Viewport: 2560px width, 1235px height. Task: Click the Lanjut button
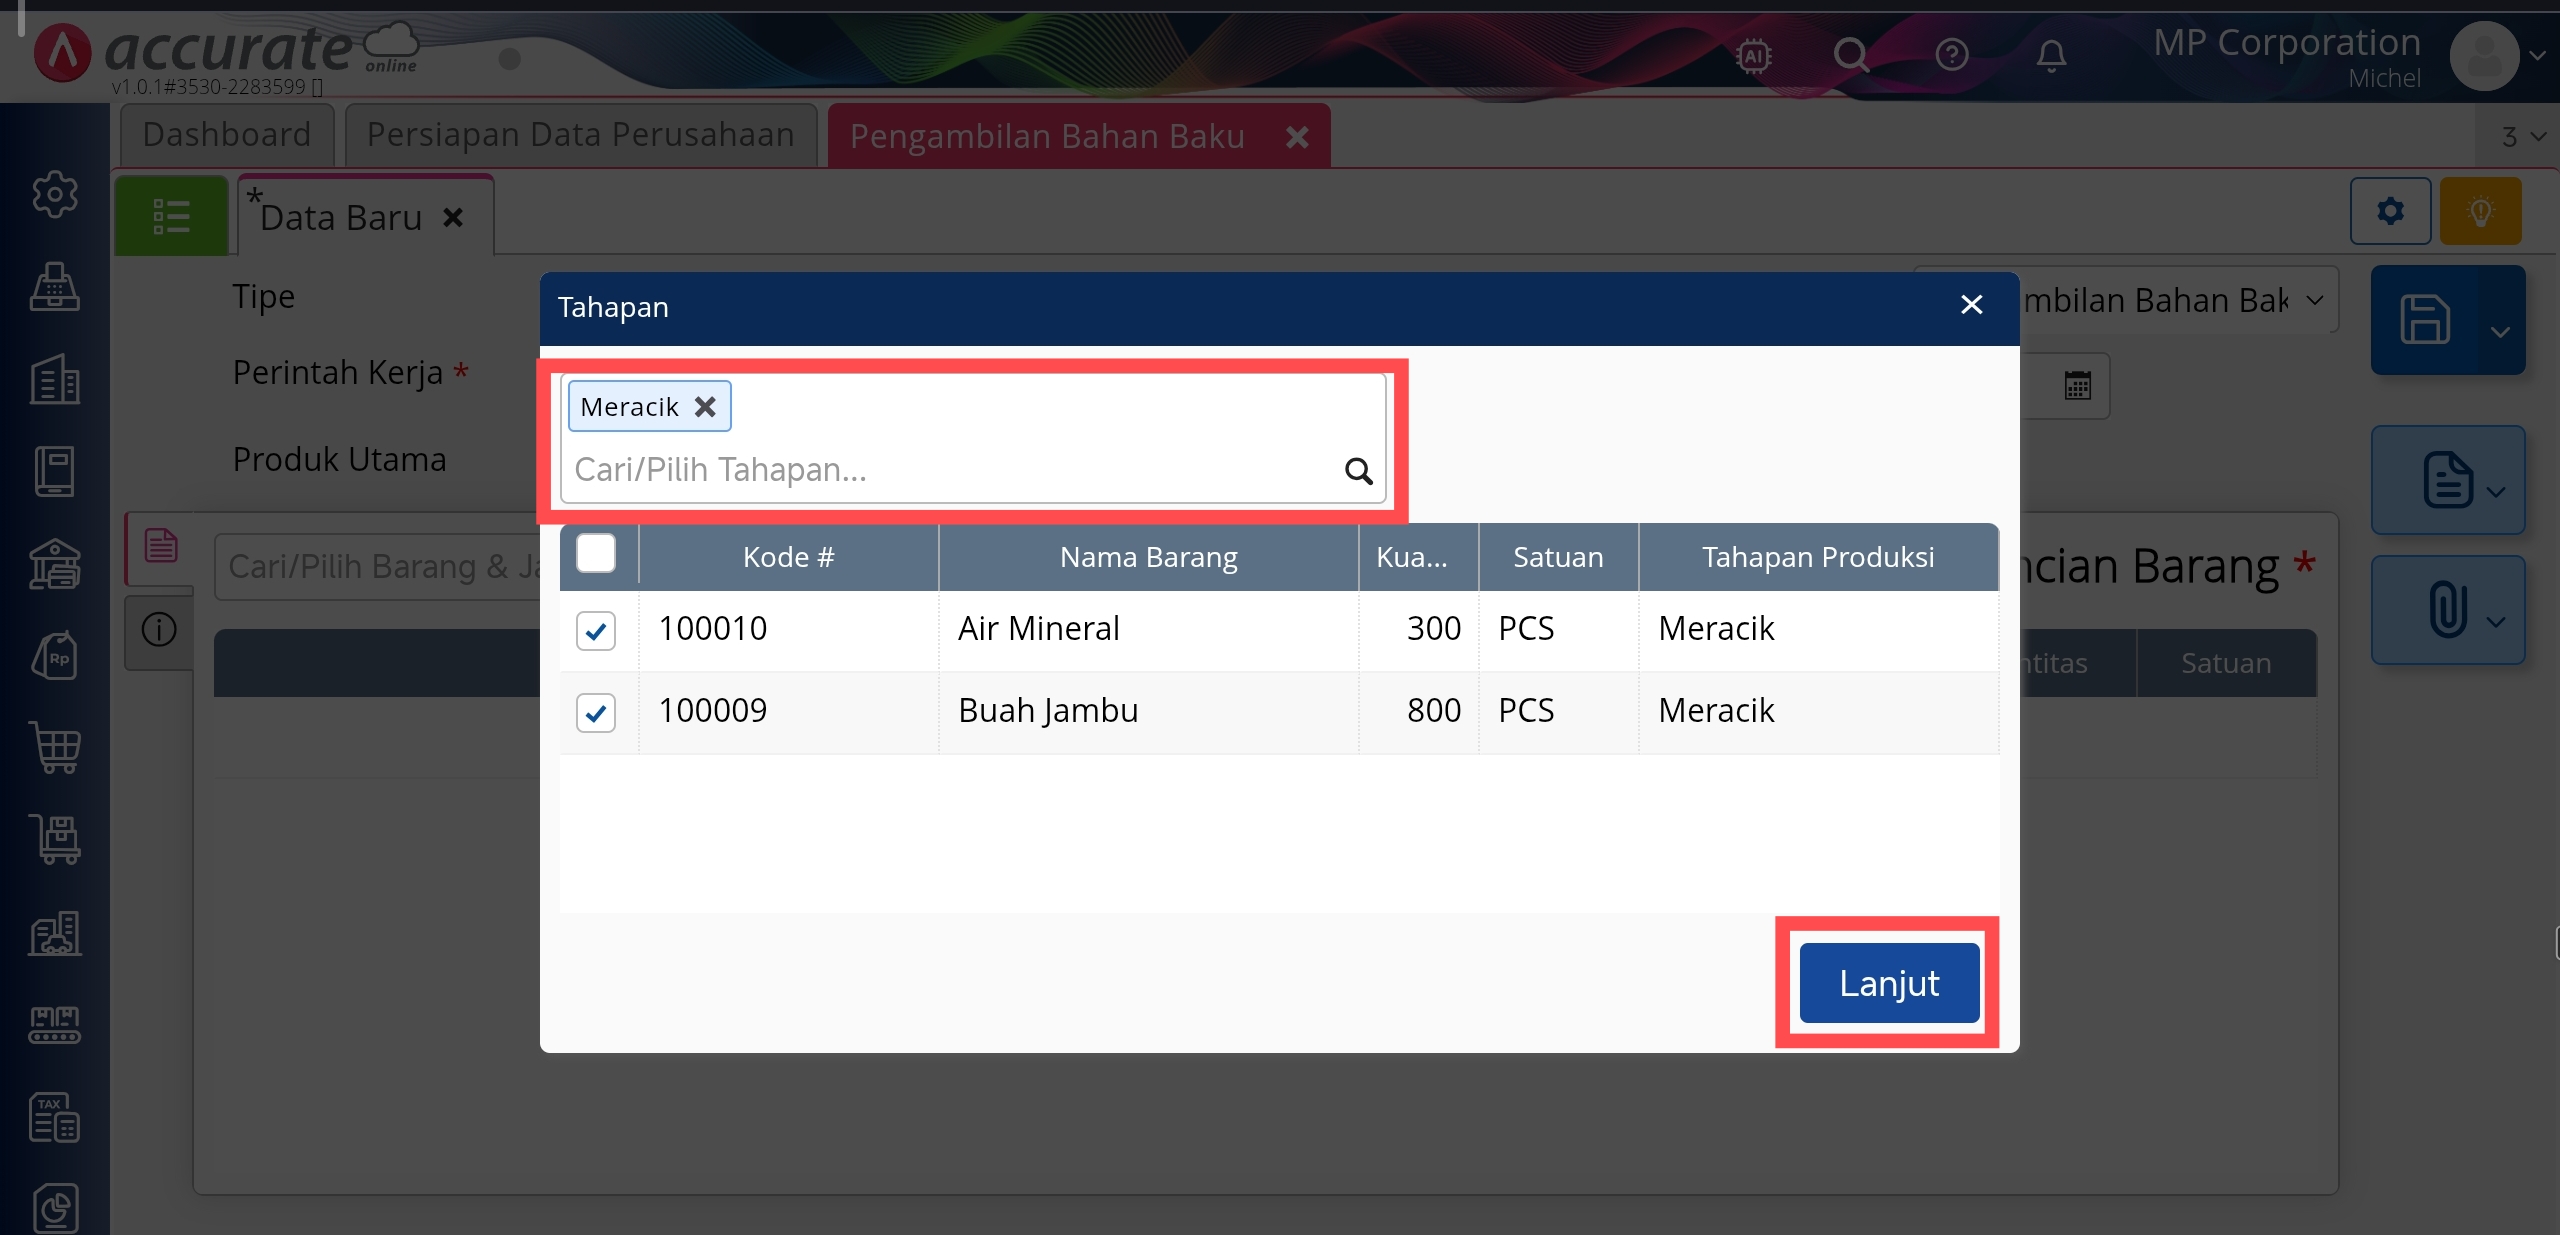pyautogui.click(x=1888, y=983)
